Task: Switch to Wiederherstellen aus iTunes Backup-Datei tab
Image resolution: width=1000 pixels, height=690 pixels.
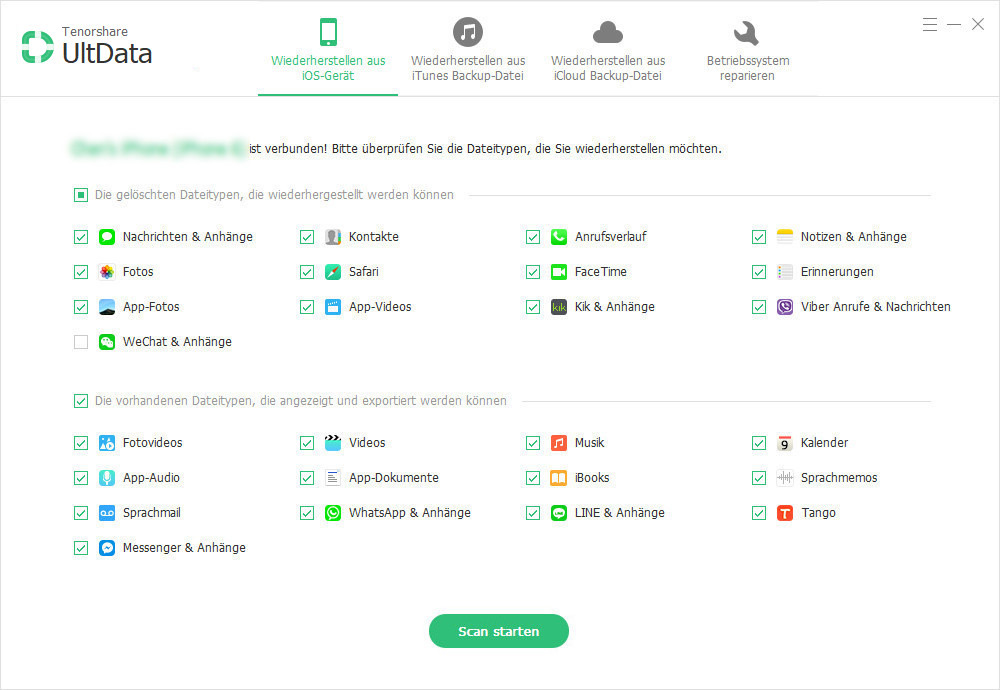Action: (x=468, y=50)
